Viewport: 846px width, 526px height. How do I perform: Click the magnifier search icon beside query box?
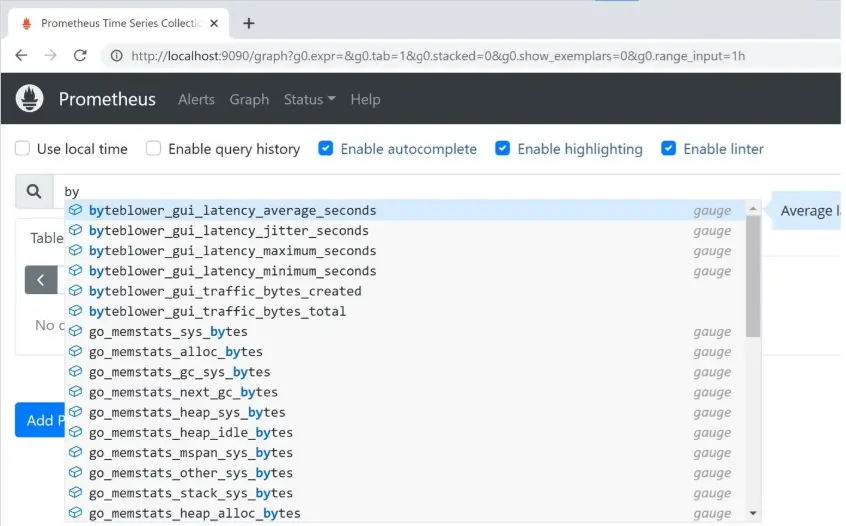[34, 191]
